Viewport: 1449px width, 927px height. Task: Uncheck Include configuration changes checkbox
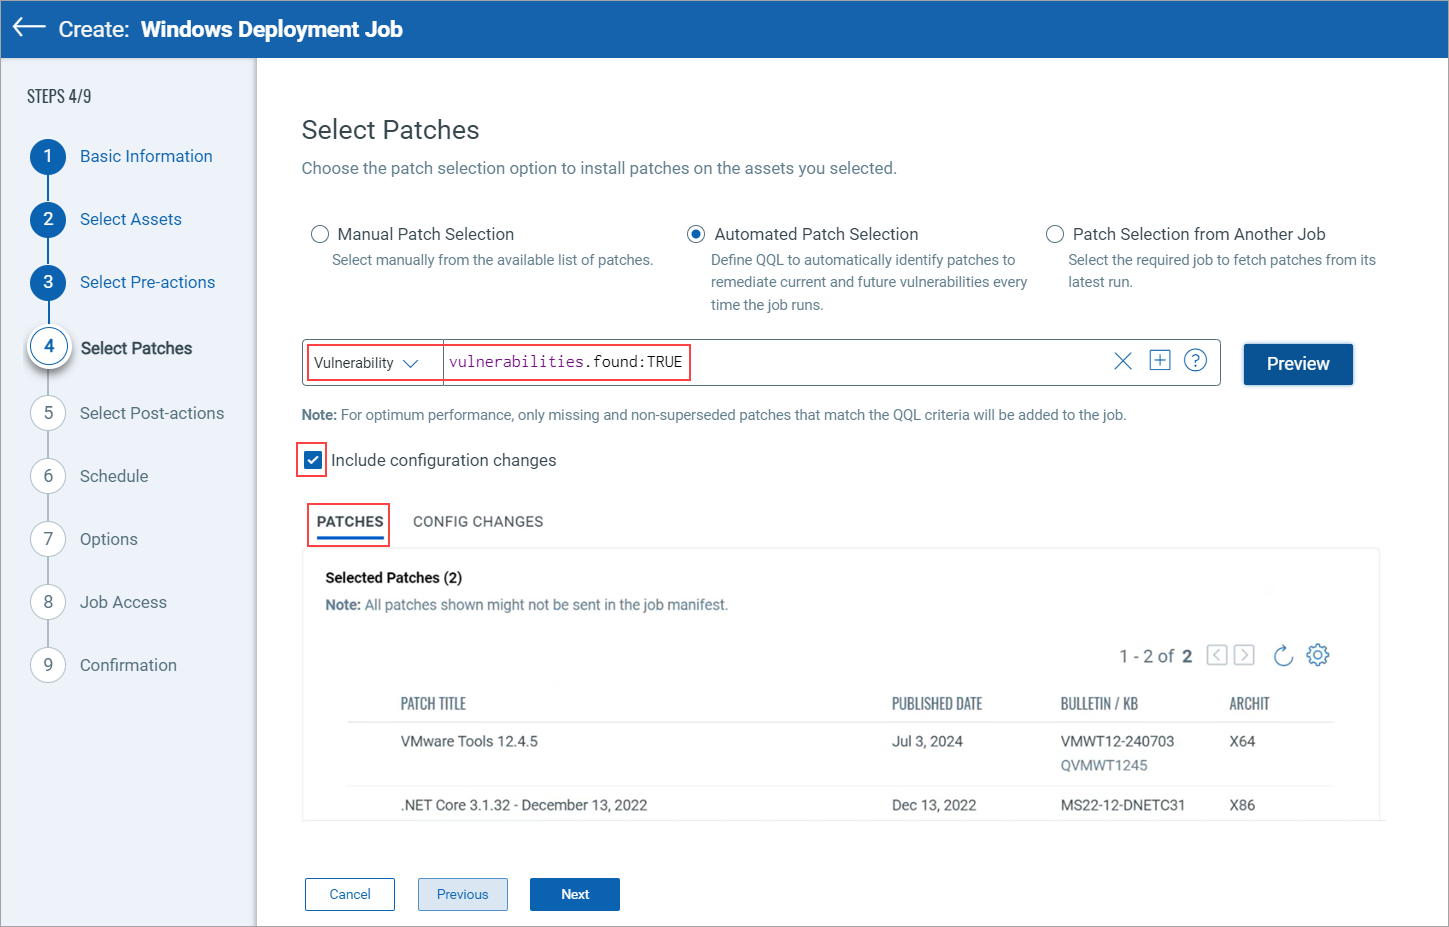(x=313, y=460)
